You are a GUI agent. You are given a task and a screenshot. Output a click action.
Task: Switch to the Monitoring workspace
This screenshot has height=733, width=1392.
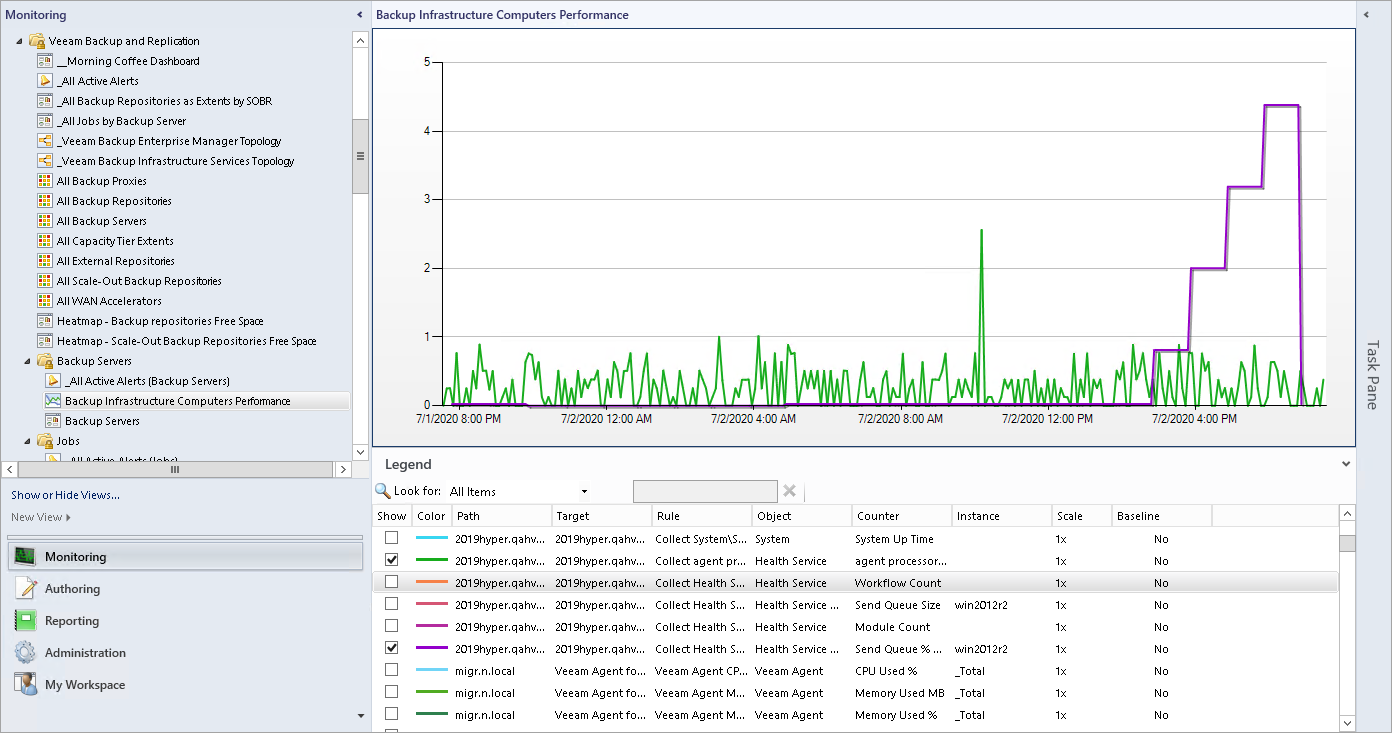point(185,557)
